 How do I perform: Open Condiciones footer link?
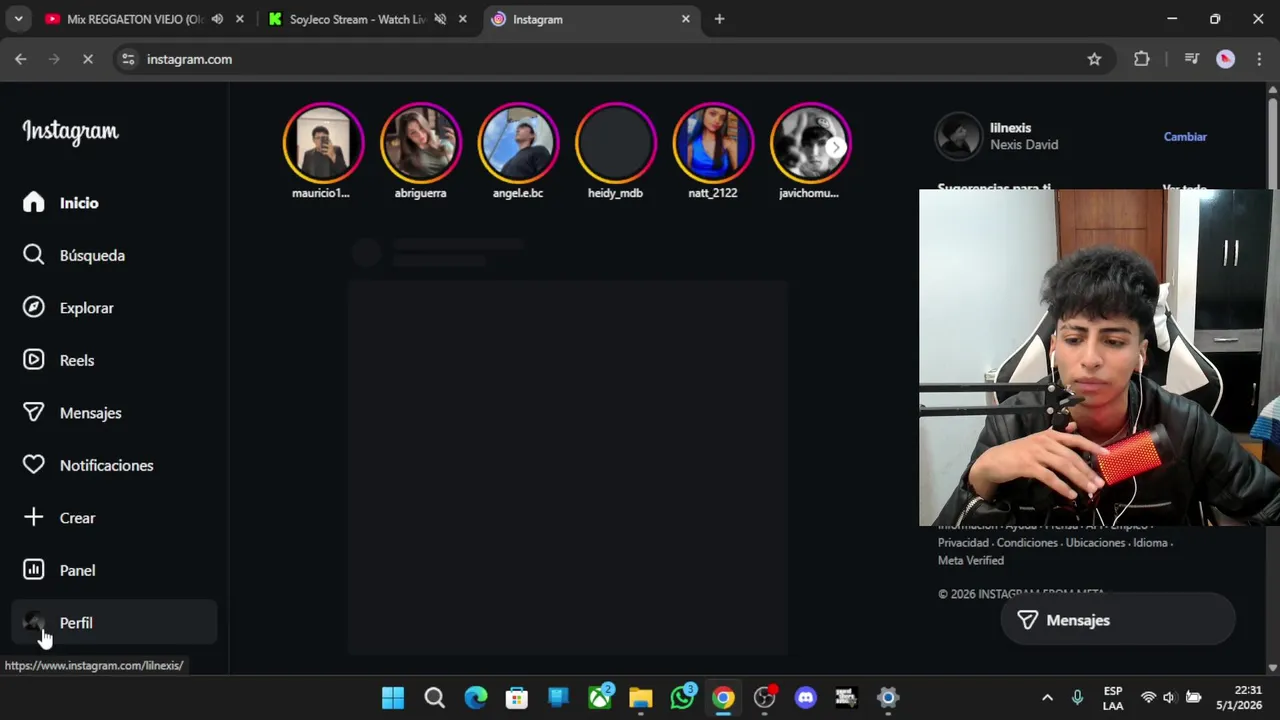tap(1027, 543)
